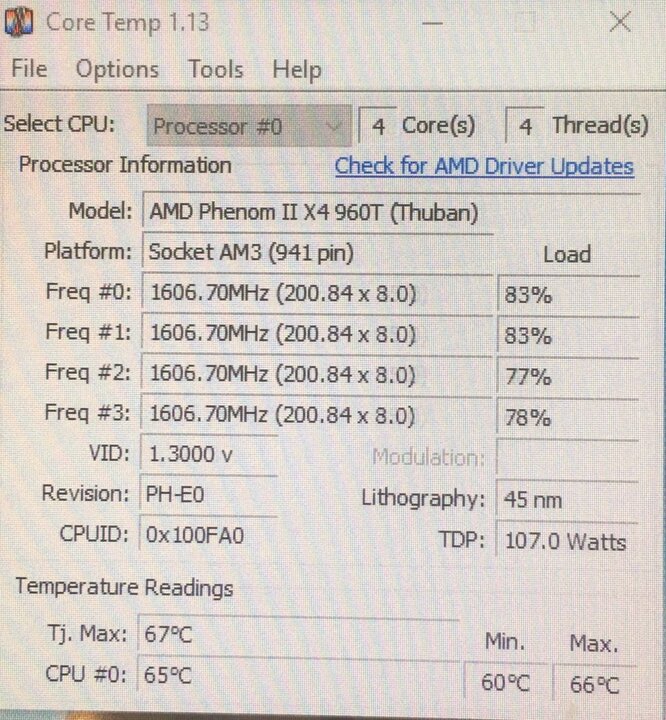
Task: Minimize the Core Temp window
Action: (432, 22)
